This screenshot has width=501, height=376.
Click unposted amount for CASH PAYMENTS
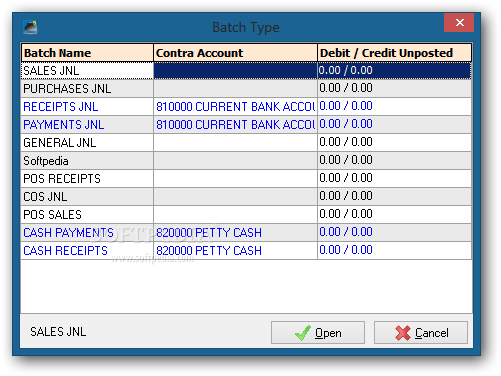click(x=395, y=233)
